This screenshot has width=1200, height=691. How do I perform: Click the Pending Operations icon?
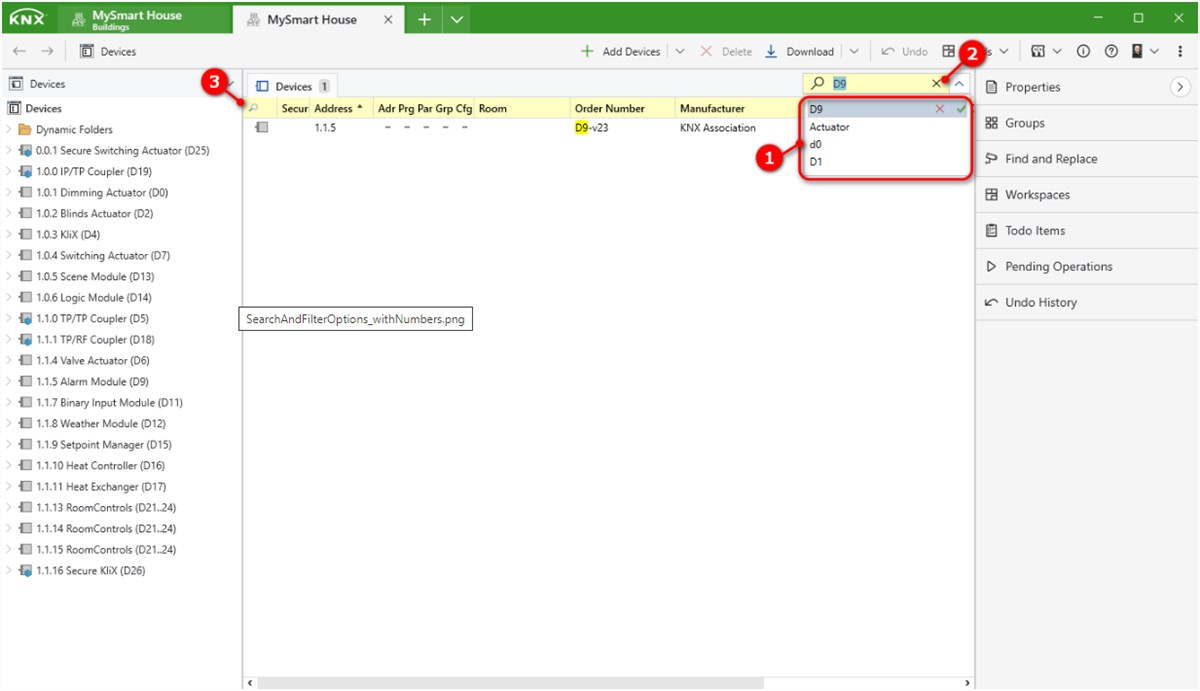pyautogui.click(x=992, y=267)
